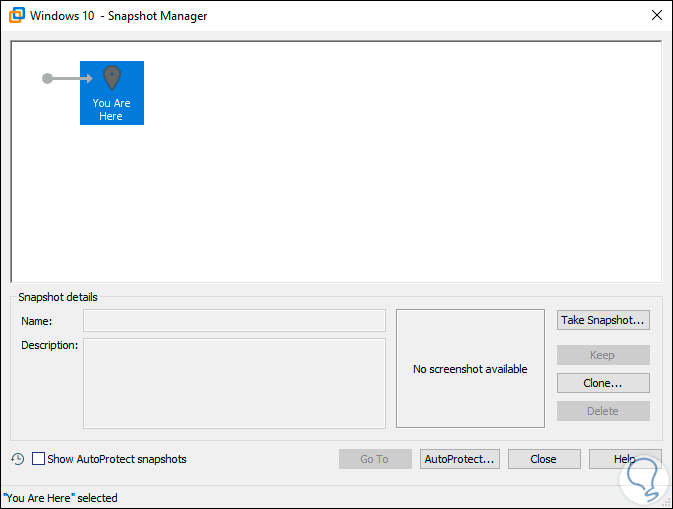Click into the Description text area
This screenshot has height=509, width=673.
click(x=234, y=383)
